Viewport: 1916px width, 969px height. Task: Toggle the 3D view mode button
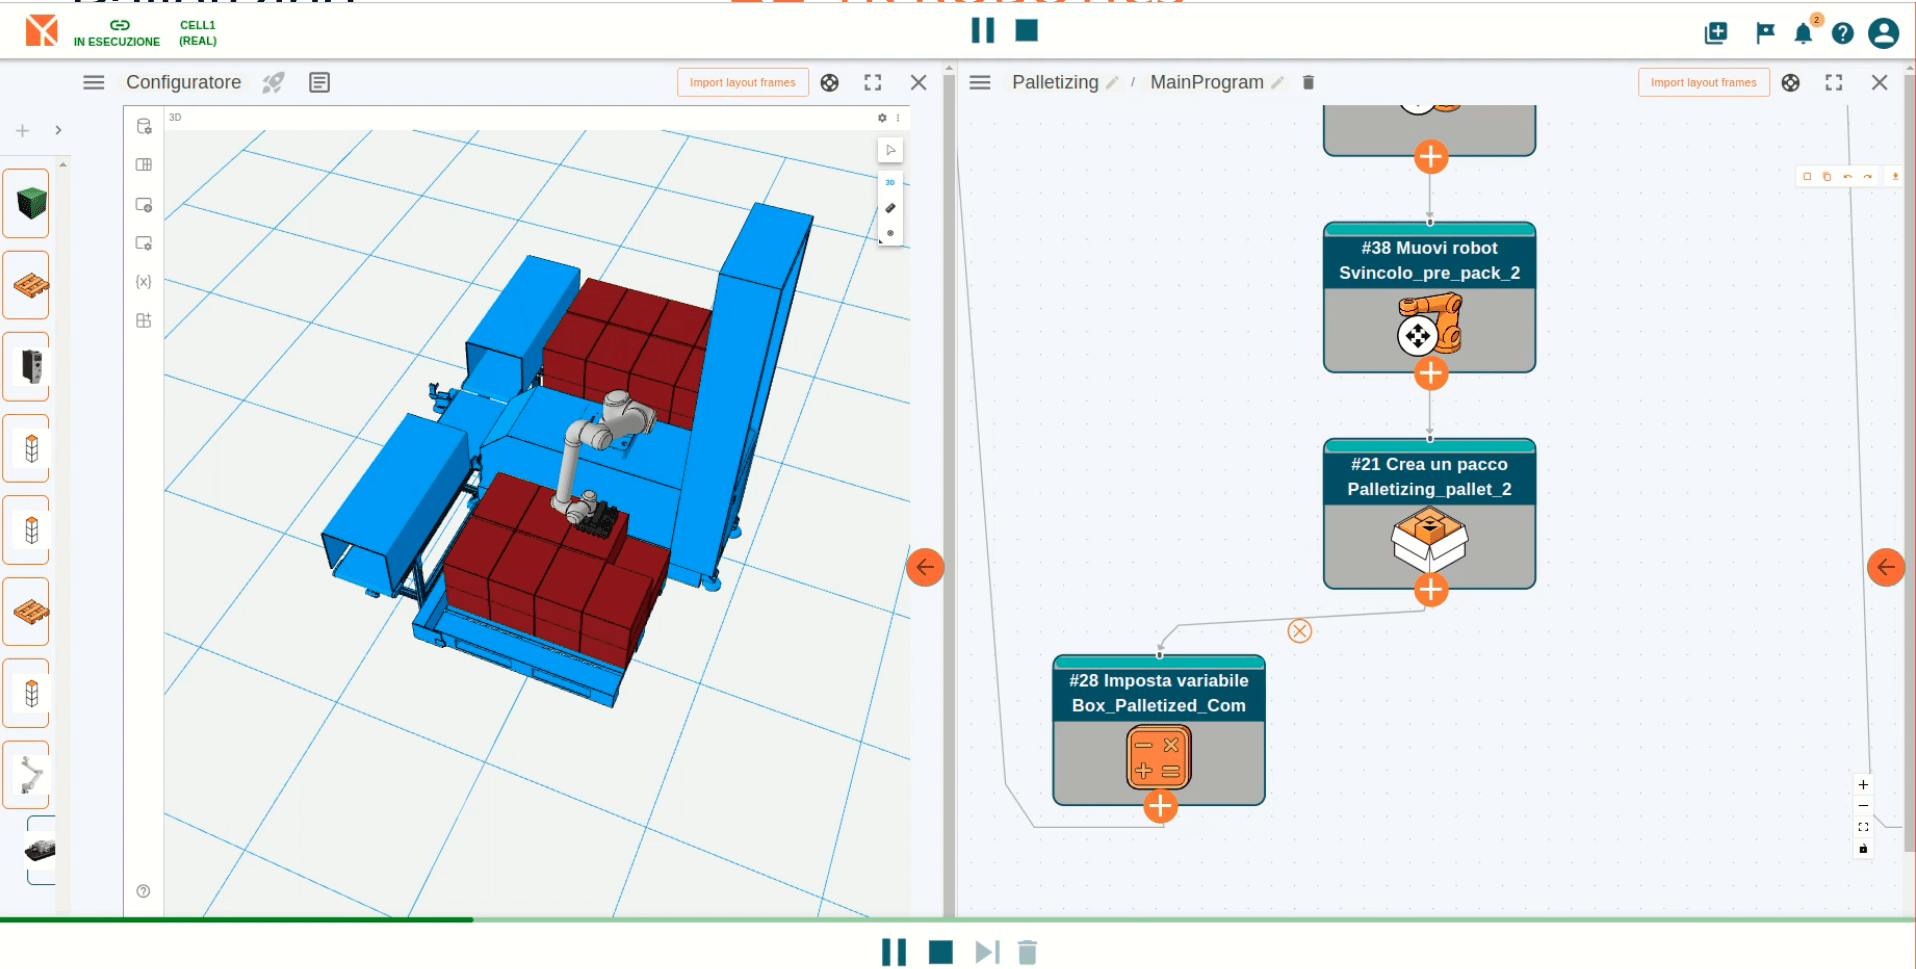coord(890,182)
